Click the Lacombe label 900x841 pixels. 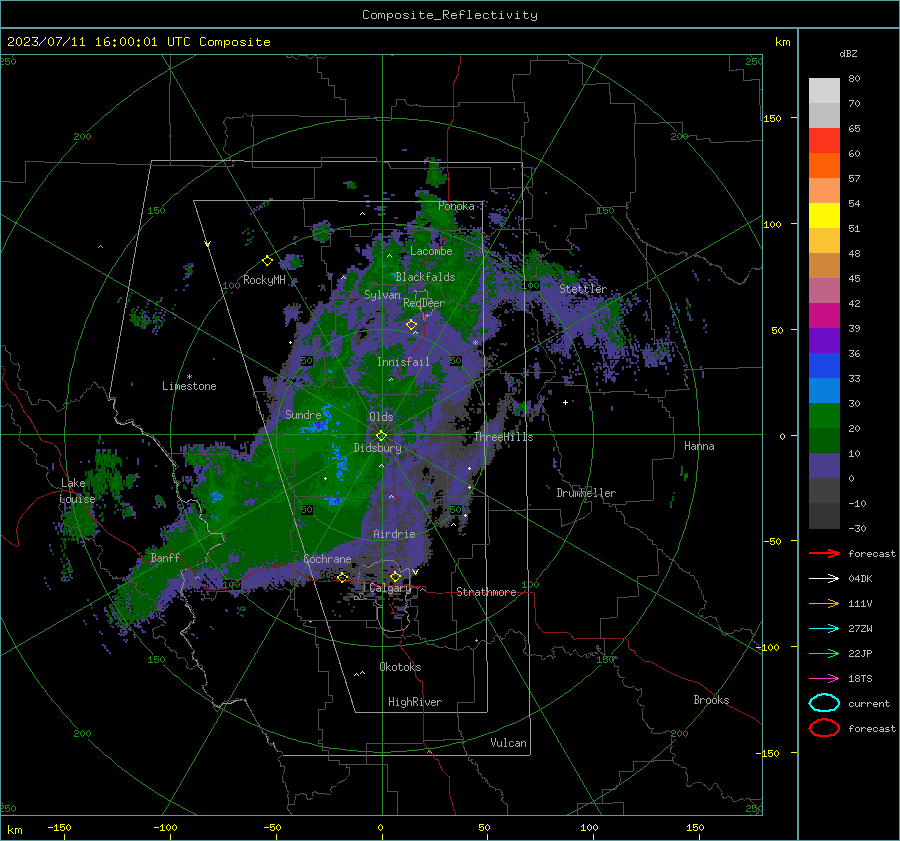431,251
